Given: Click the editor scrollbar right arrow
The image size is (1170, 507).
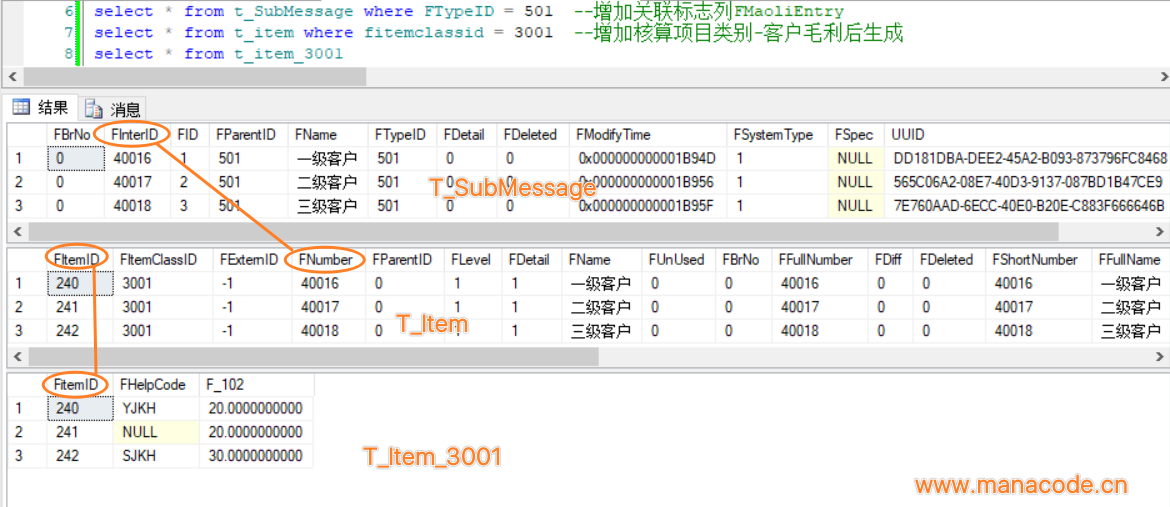Looking at the screenshot, I should (1163, 77).
